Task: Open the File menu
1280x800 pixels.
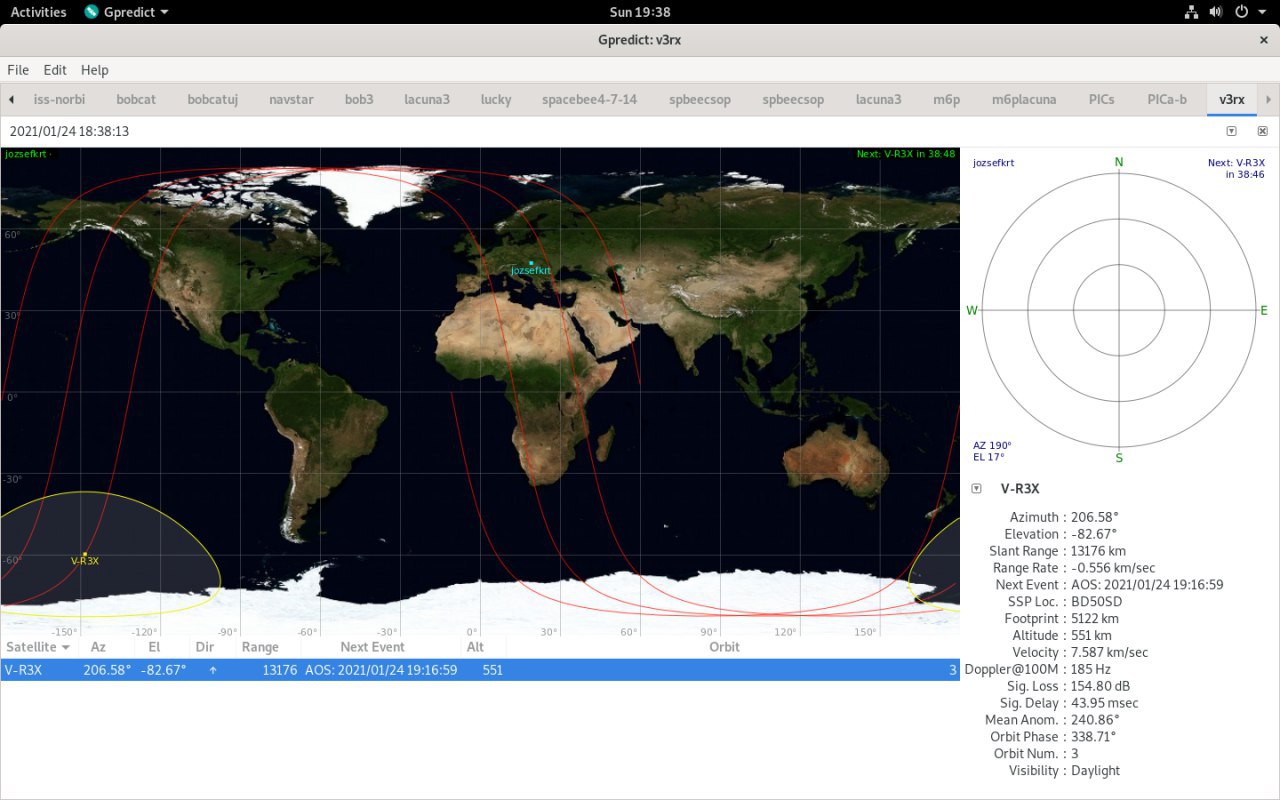Action: pyautogui.click(x=18, y=70)
